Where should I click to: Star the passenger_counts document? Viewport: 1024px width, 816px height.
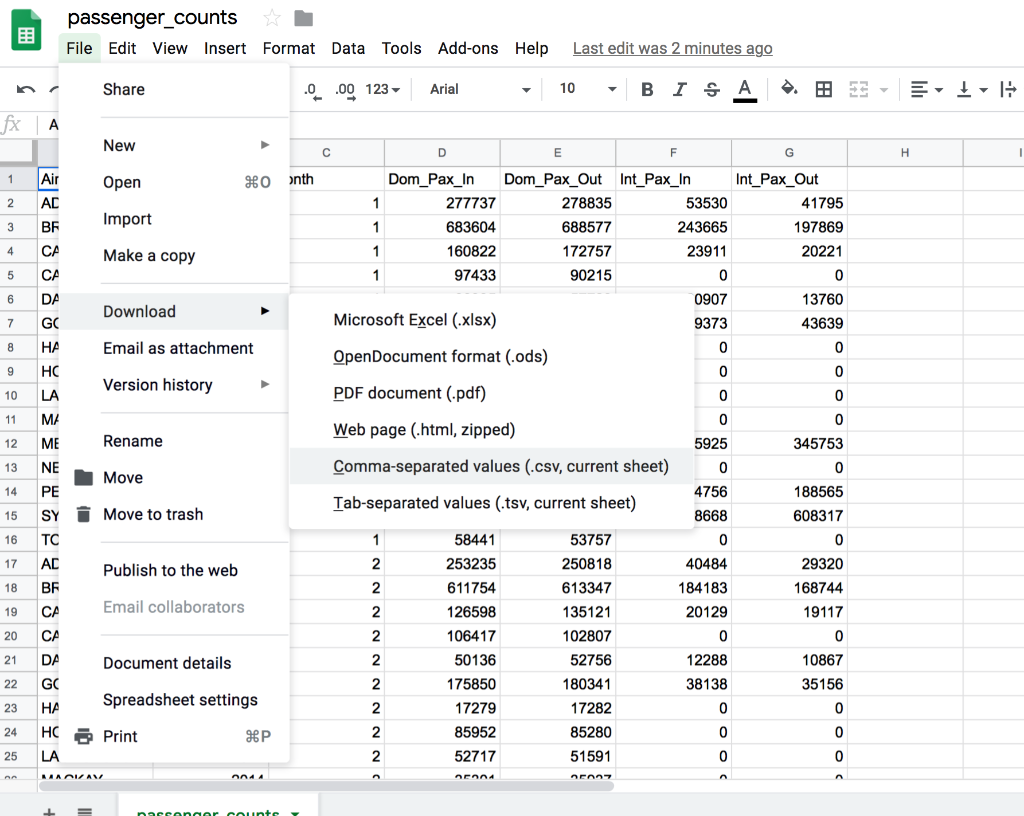(x=272, y=18)
